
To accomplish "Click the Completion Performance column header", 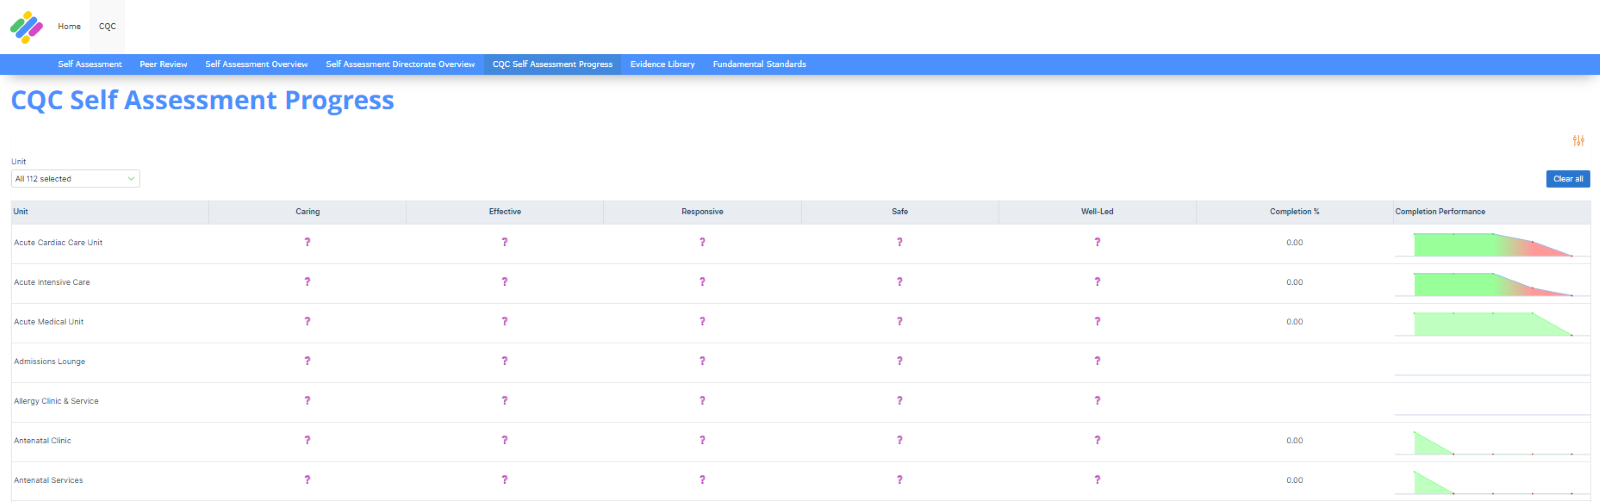I will pyautogui.click(x=1492, y=212).
